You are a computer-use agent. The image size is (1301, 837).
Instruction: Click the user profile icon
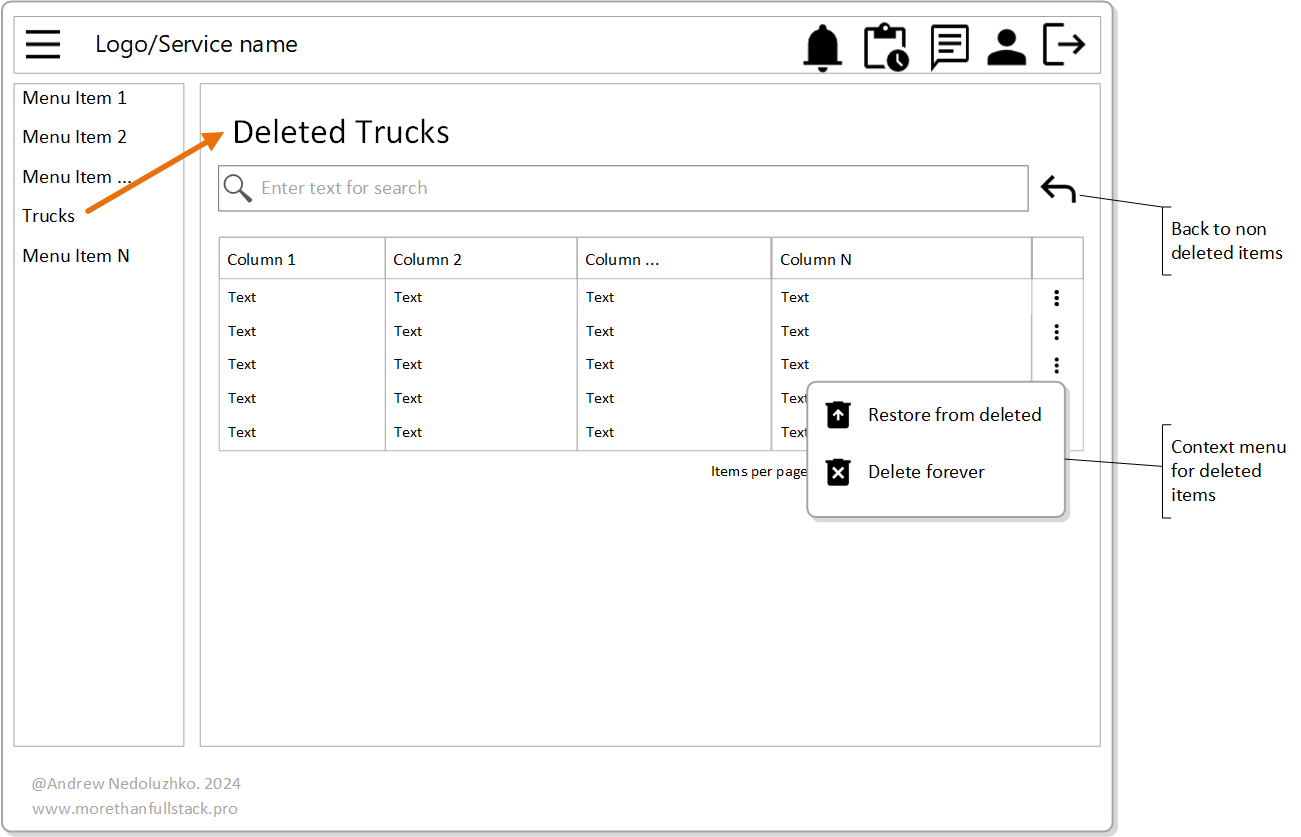point(1006,47)
